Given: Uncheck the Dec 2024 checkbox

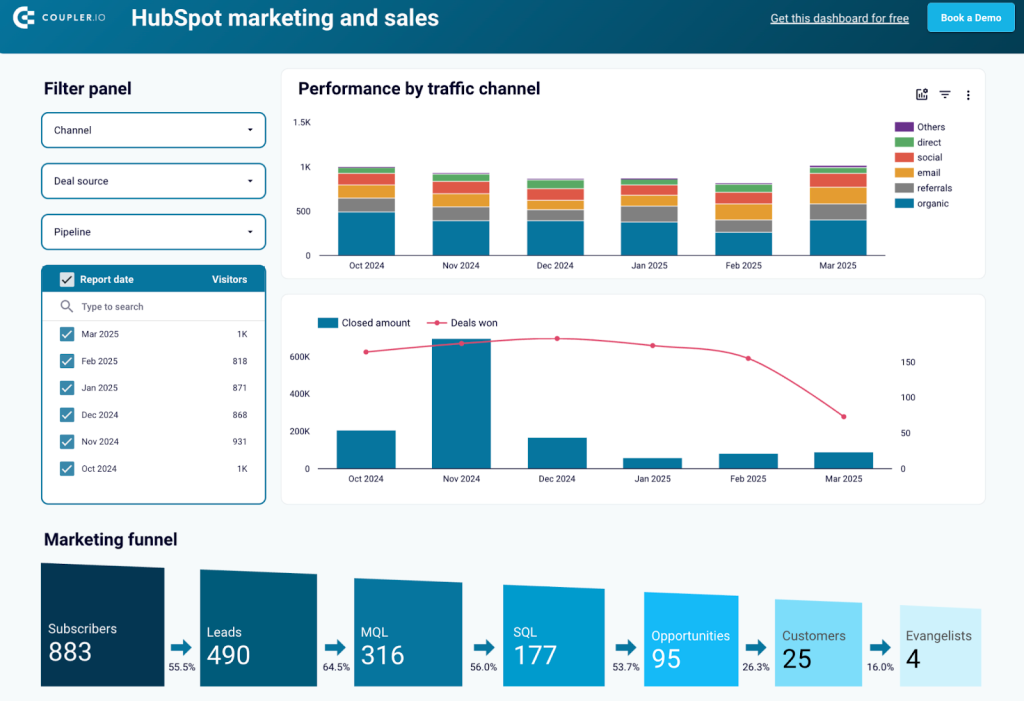Looking at the screenshot, I should pyautogui.click(x=67, y=415).
